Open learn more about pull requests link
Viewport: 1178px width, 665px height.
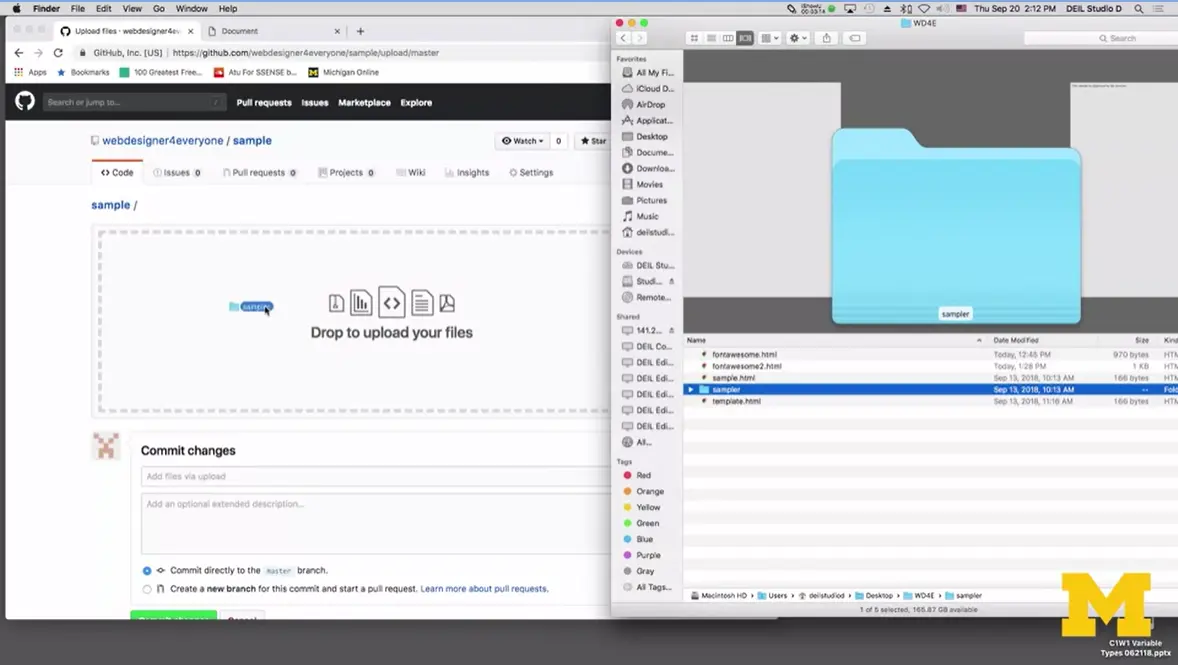click(484, 588)
